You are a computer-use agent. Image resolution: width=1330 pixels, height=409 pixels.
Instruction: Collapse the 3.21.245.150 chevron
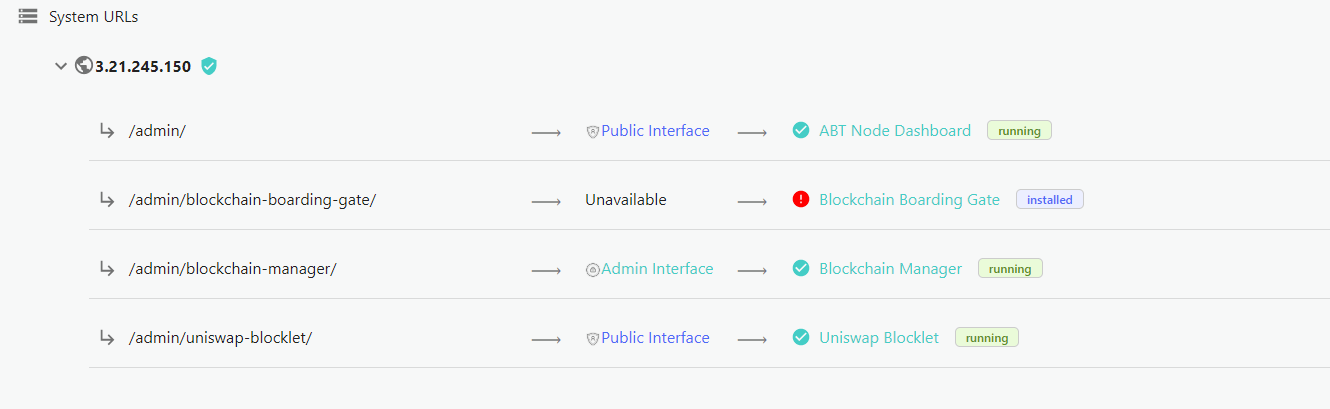pos(61,67)
